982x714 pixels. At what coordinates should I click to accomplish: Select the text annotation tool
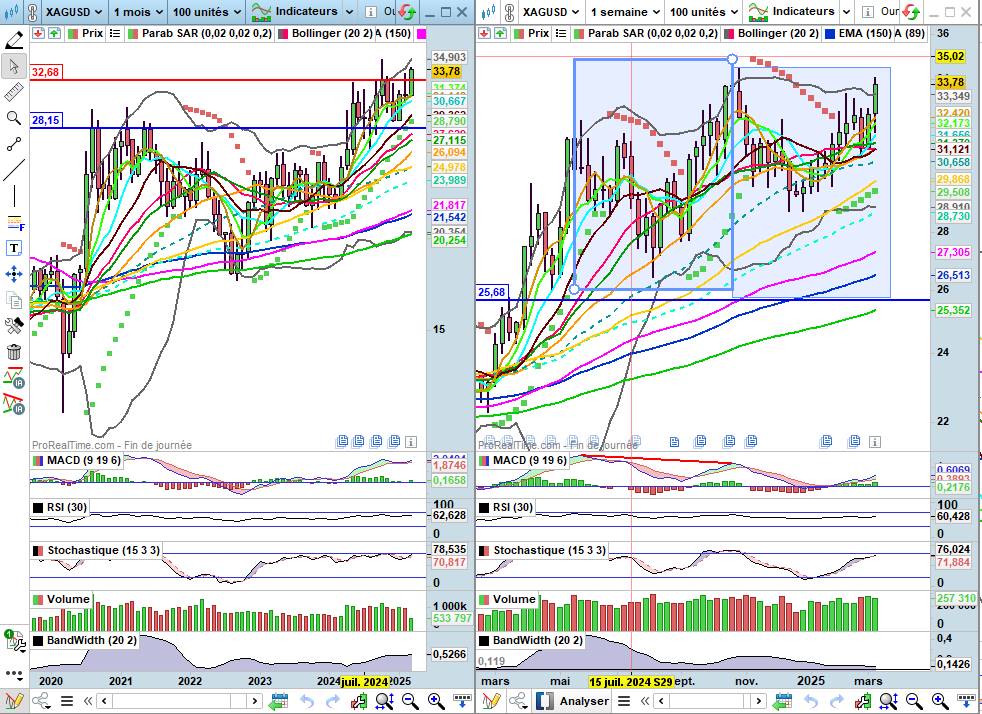(14, 249)
